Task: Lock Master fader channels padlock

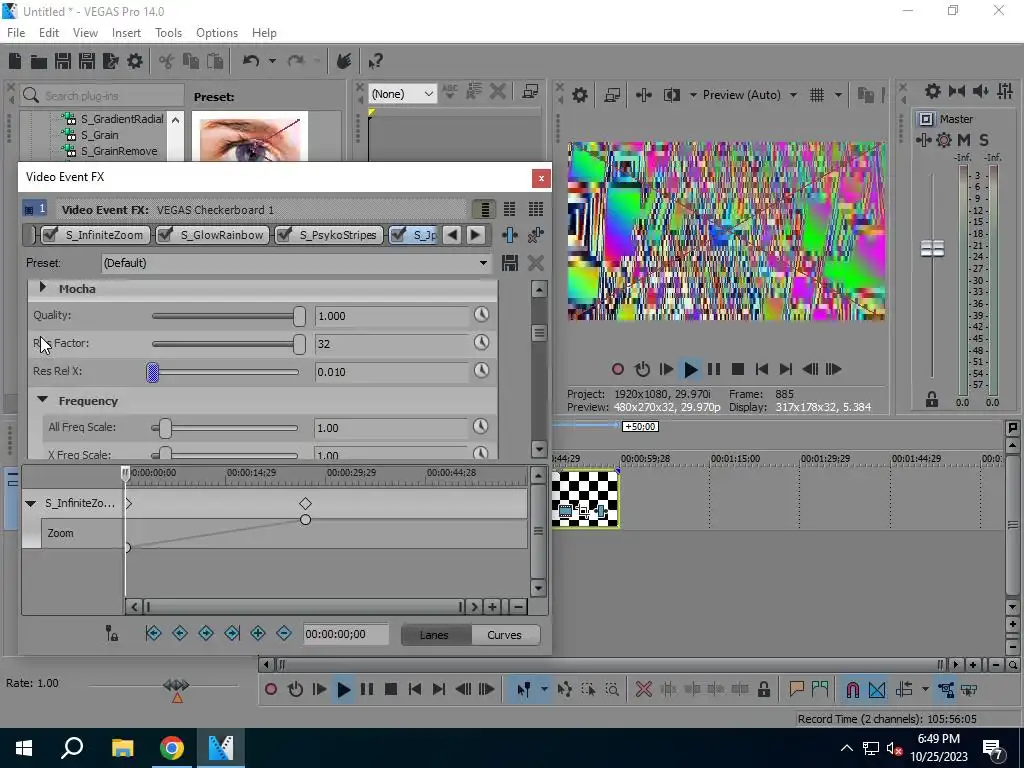Action: 932,400
